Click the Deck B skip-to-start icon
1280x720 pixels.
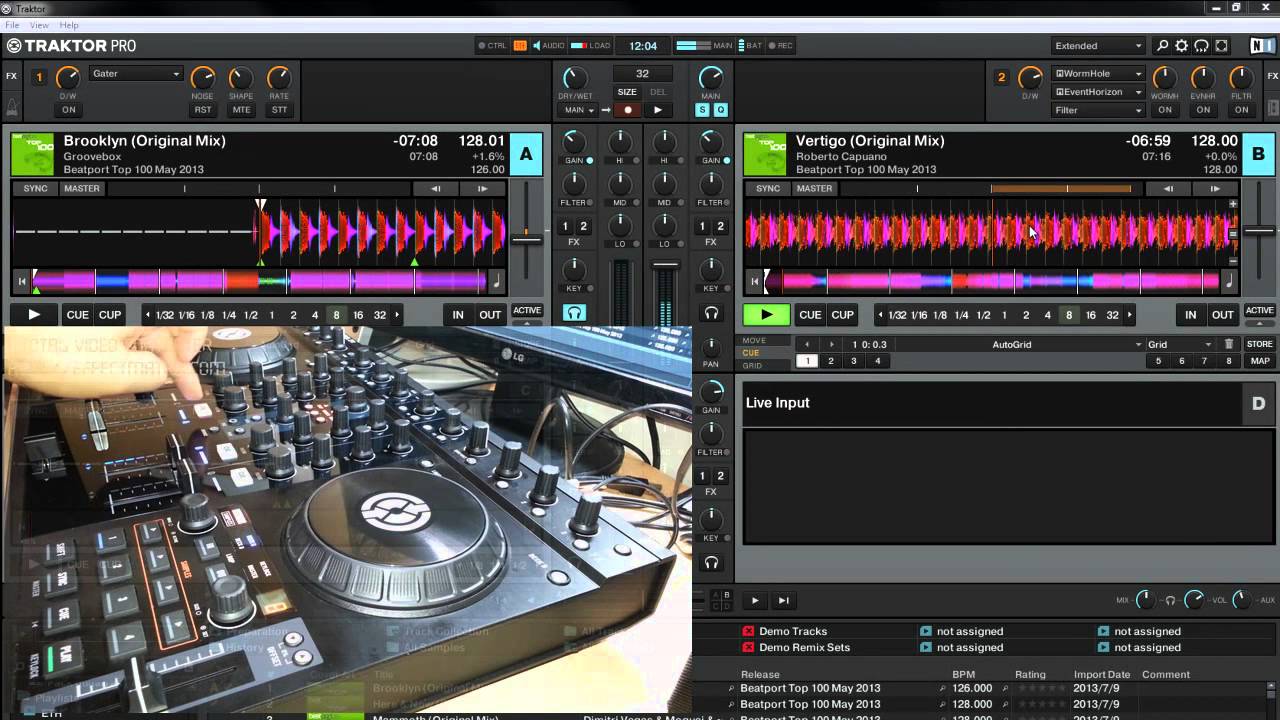tap(754, 282)
